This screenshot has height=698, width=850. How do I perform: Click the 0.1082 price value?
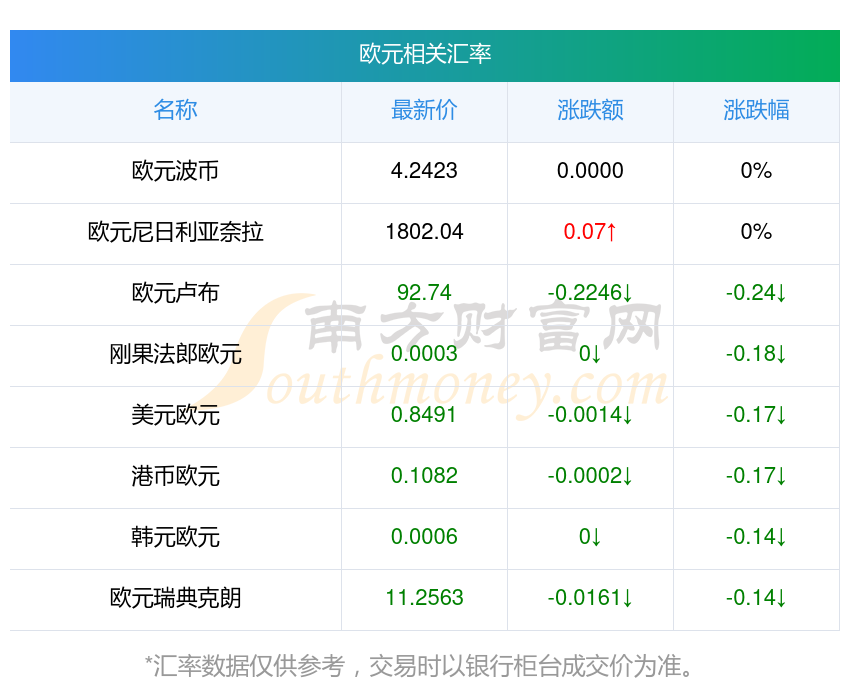pyautogui.click(x=424, y=476)
